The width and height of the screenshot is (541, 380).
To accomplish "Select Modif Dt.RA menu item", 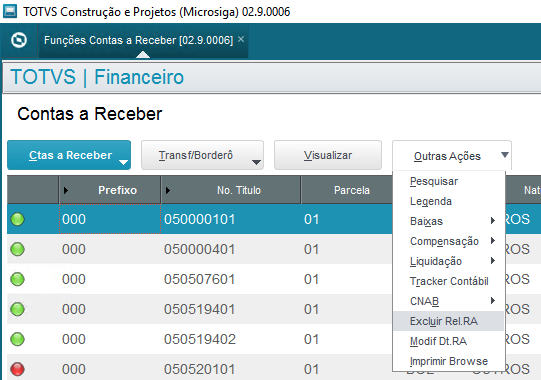I will [x=449, y=341].
